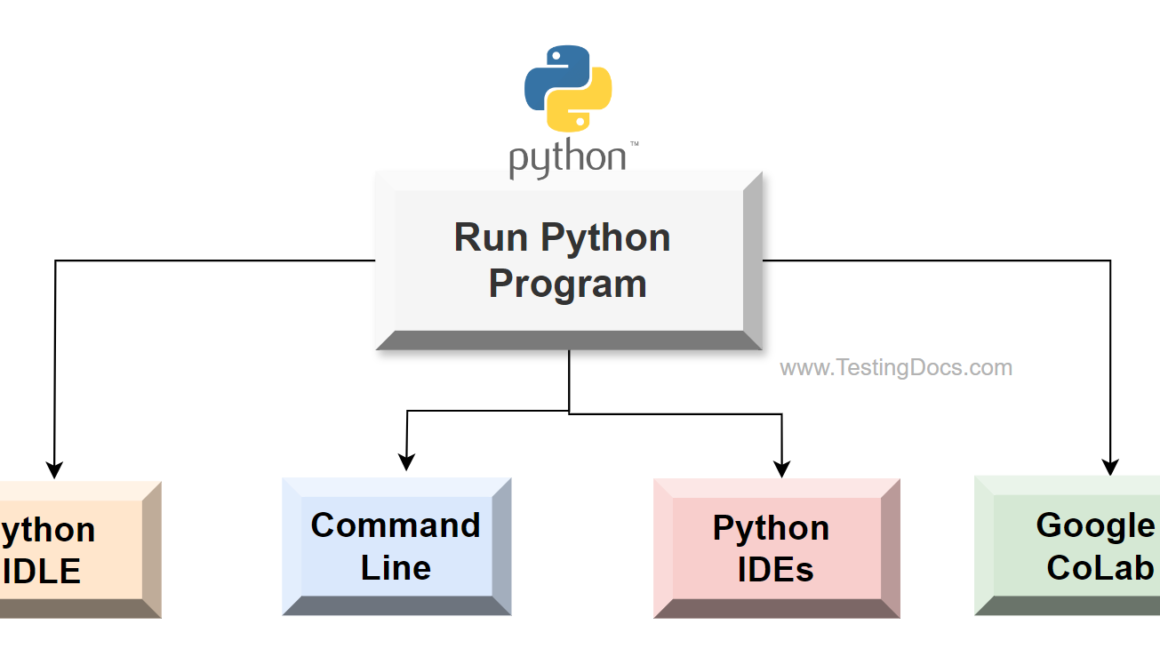Click the python wordmark text under logo

(x=567, y=160)
